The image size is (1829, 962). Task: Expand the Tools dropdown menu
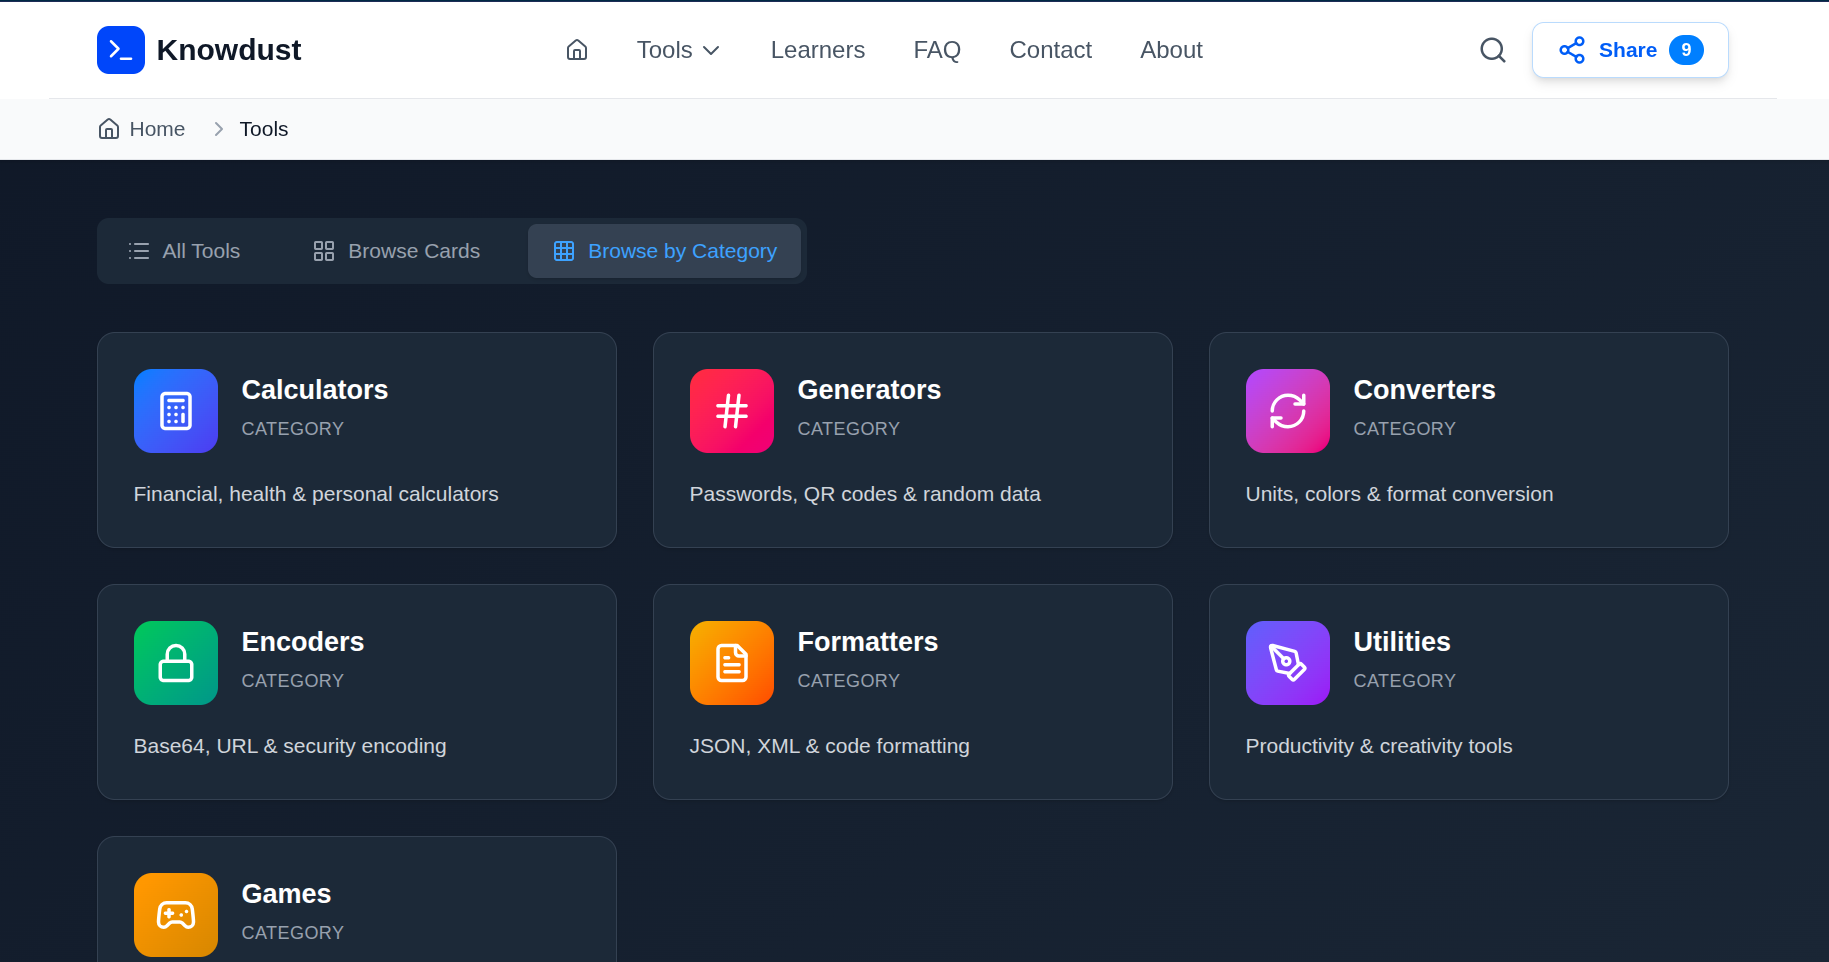678,50
